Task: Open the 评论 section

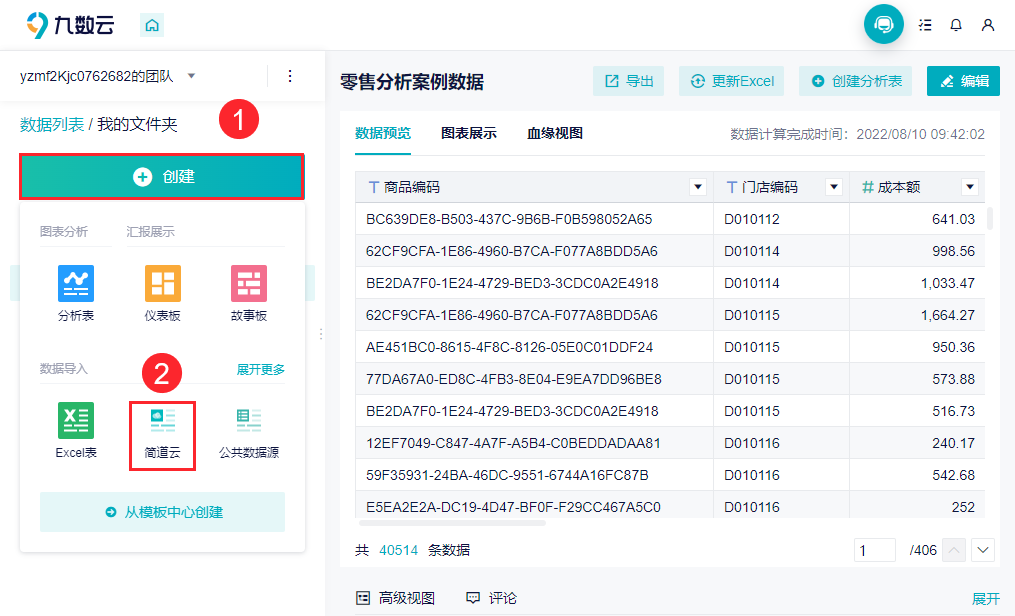Action: pyautogui.click(x=491, y=598)
